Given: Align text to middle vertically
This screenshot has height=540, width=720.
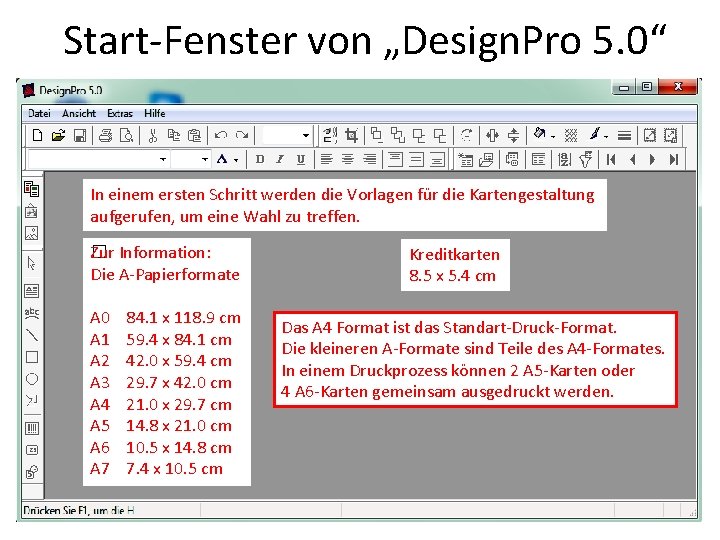Looking at the screenshot, I should [416, 159].
